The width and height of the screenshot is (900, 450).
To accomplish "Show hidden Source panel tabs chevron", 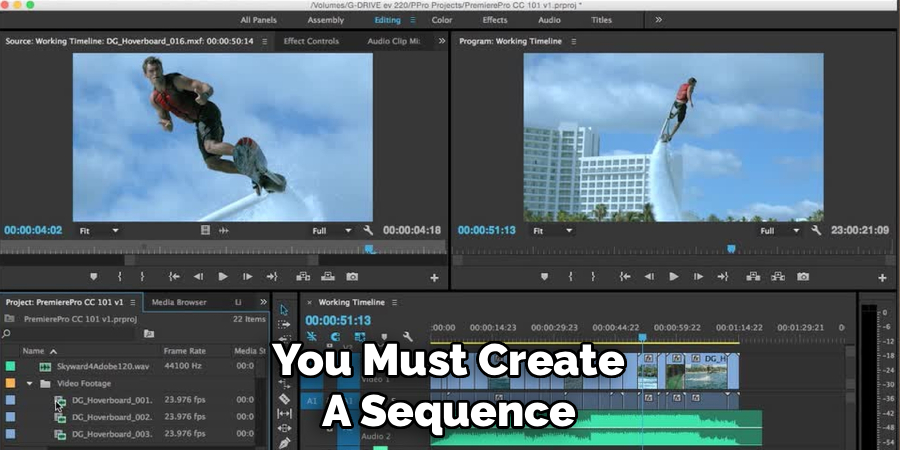I will coord(441,41).
